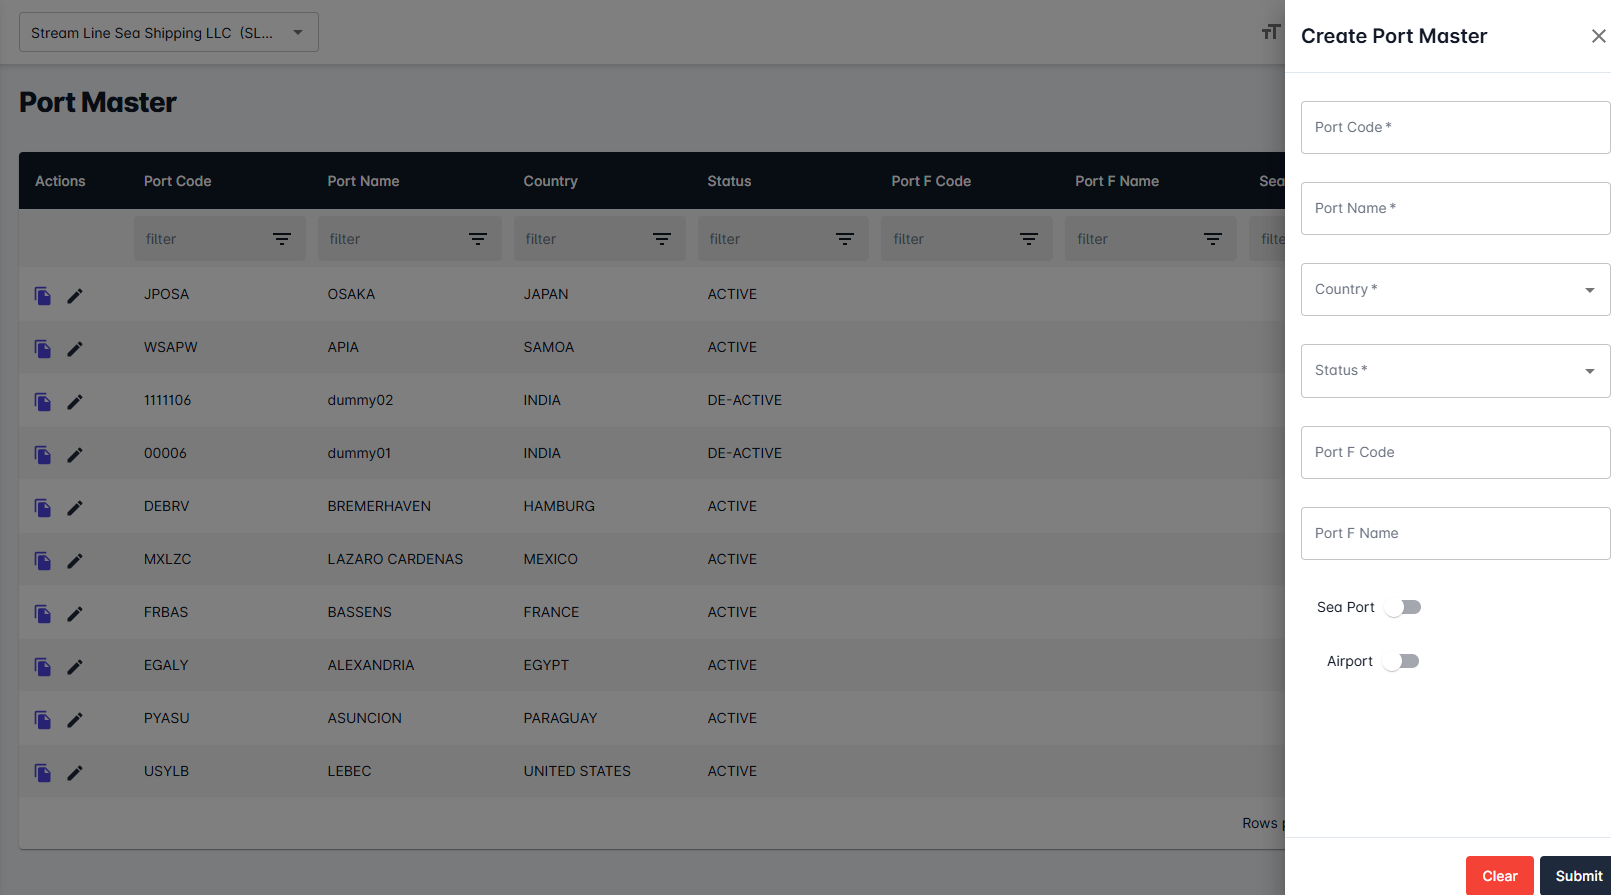
Task: Copy the 1111106 port row
Action: point(43,401)
